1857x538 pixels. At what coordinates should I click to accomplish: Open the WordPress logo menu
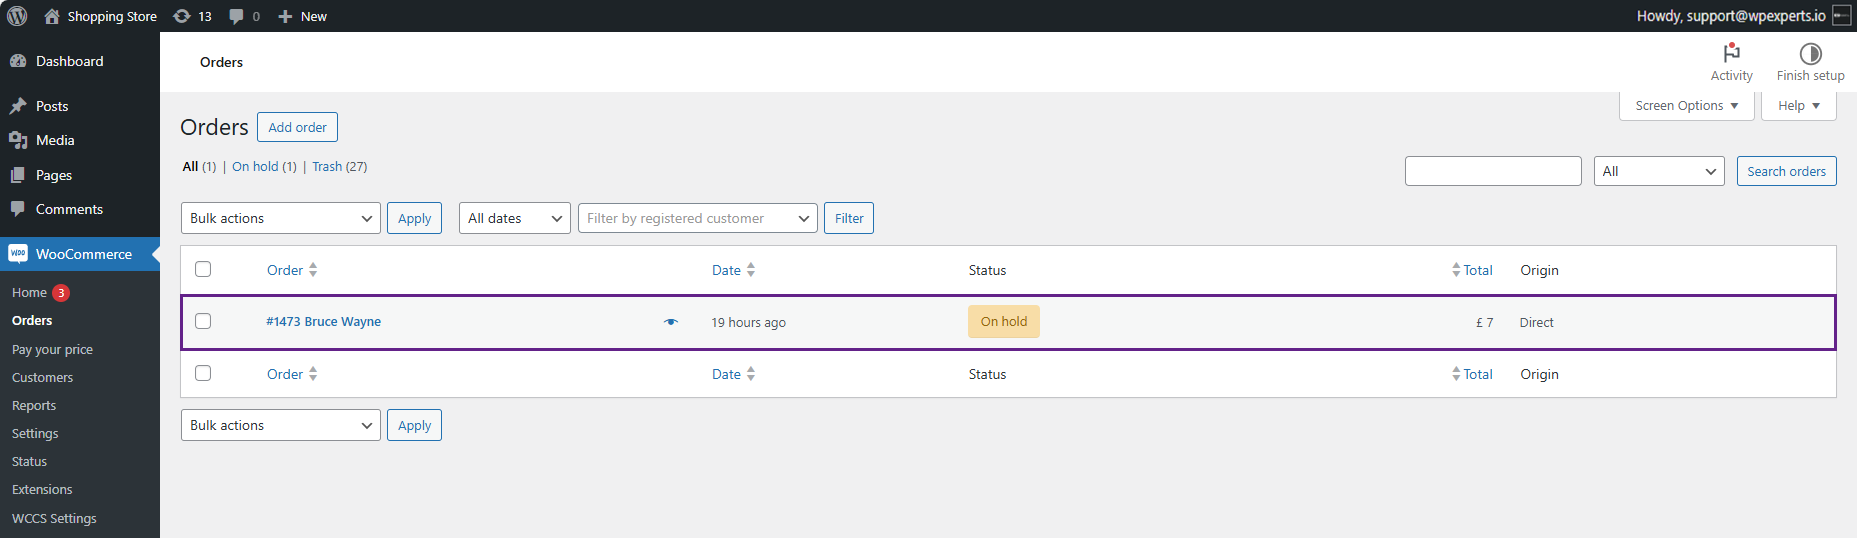pyautogui.click(x=17, y=16)
